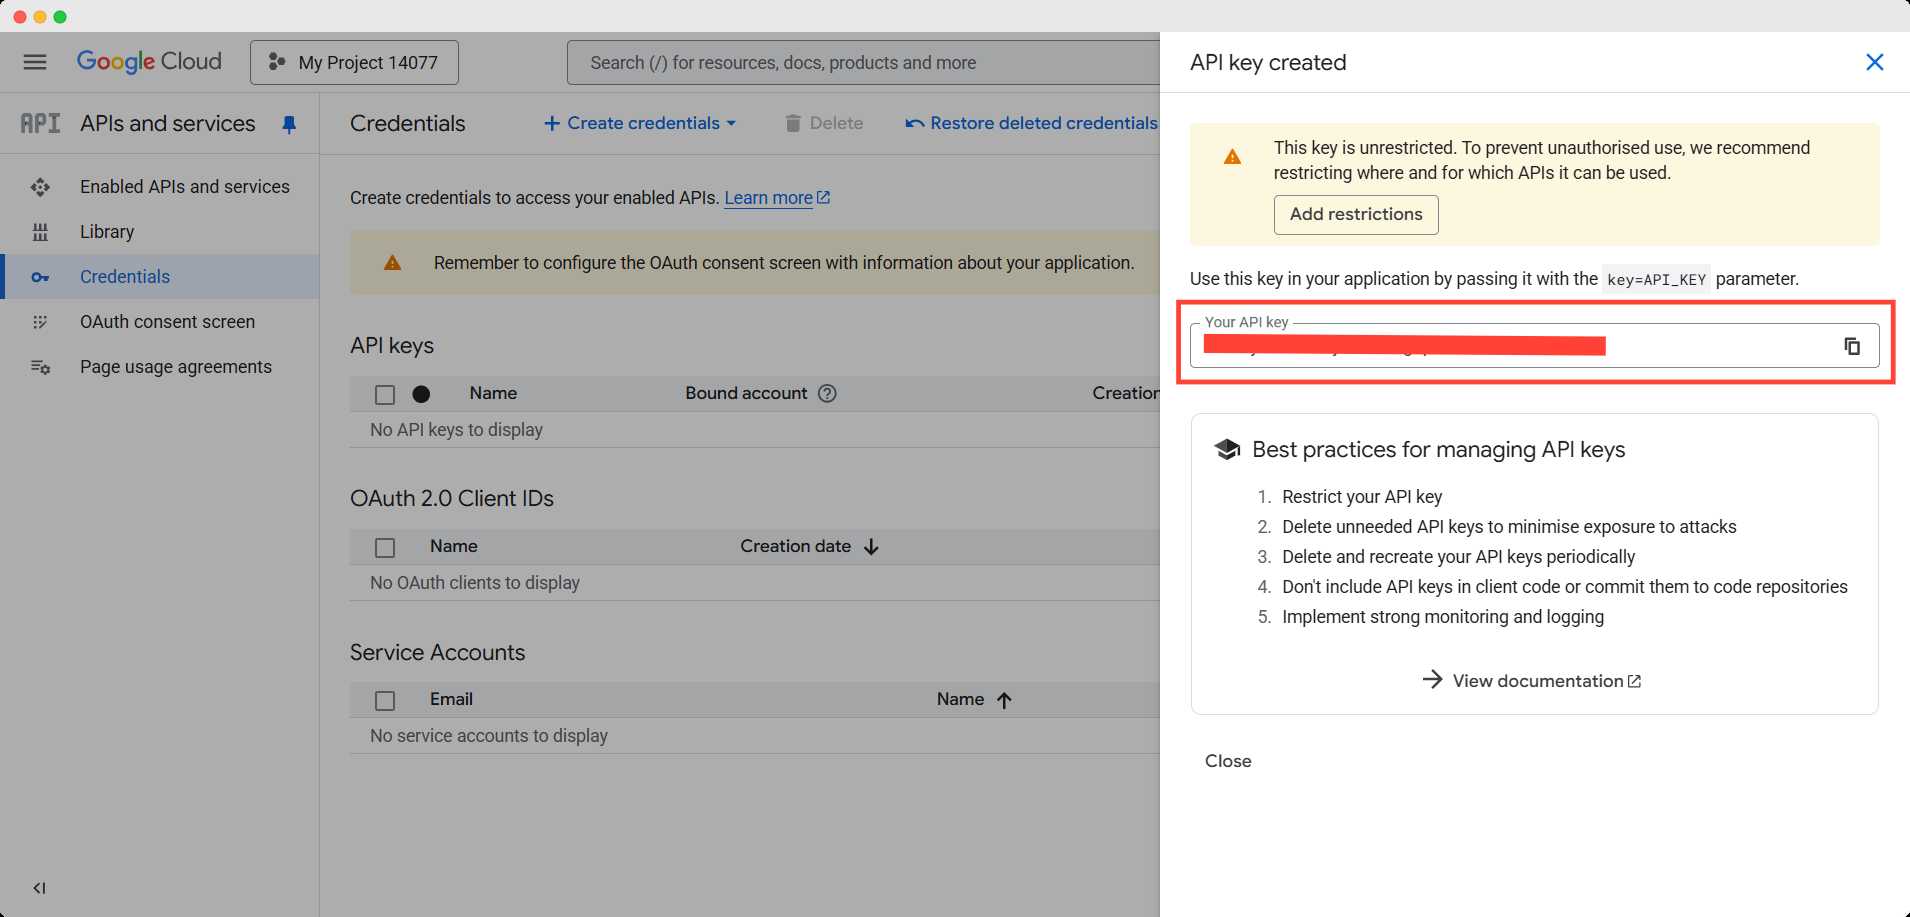Unpin the APIs and services section
The image size is (1910, 917).
point(290,124)
